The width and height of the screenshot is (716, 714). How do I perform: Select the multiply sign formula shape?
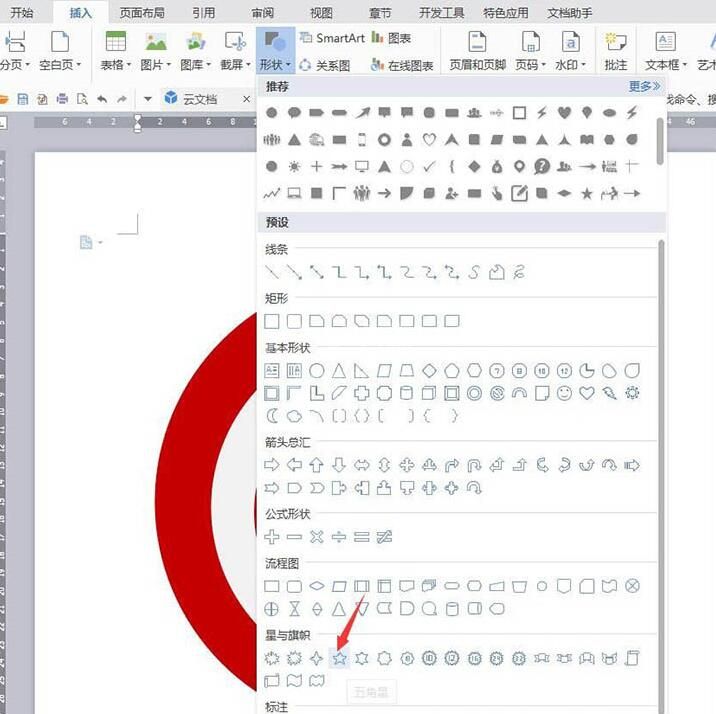point(316,537)
